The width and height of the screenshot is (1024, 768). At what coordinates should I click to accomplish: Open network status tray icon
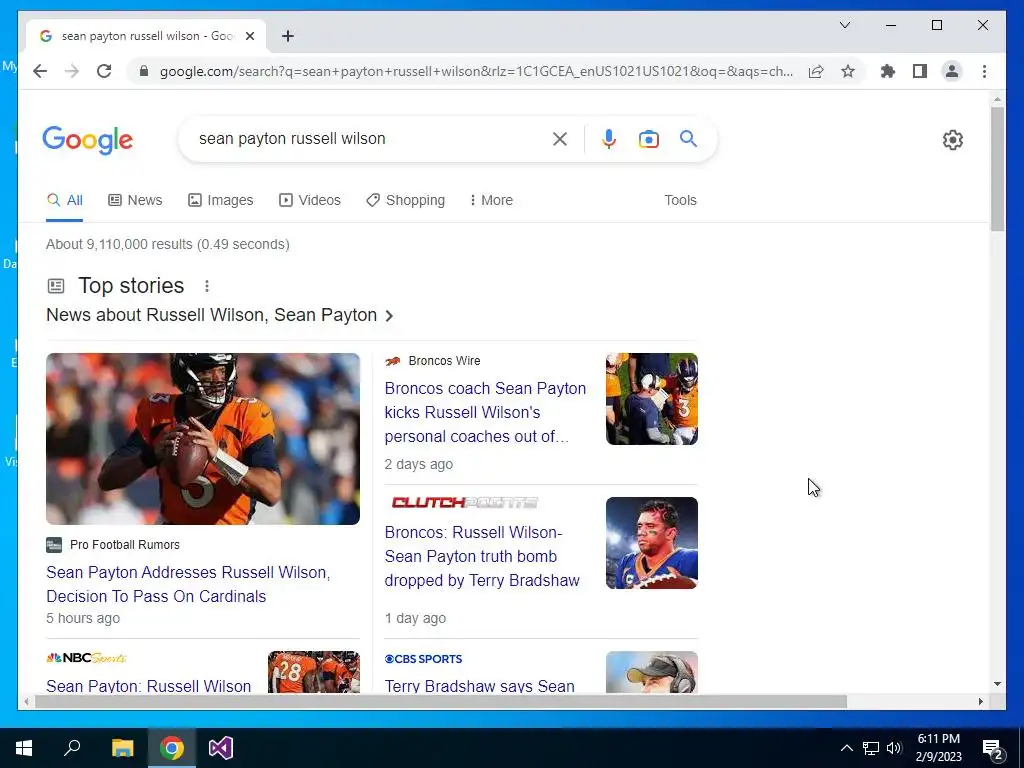coord(871,748)
